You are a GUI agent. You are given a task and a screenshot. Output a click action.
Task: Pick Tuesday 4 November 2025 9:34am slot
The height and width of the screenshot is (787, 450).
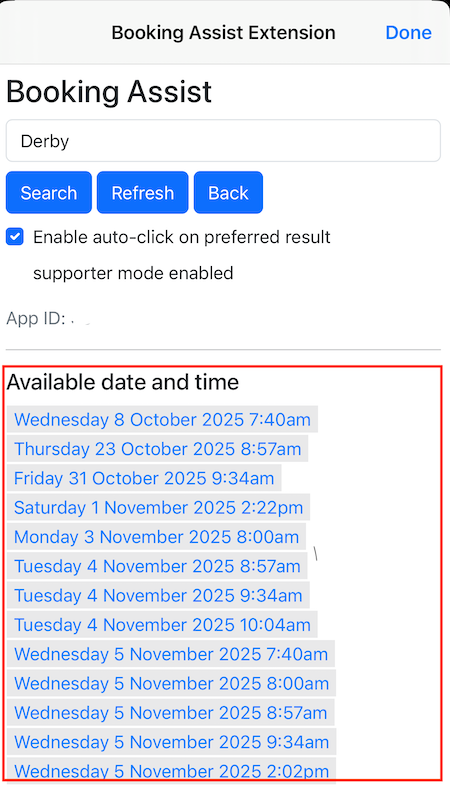[158, 595]
